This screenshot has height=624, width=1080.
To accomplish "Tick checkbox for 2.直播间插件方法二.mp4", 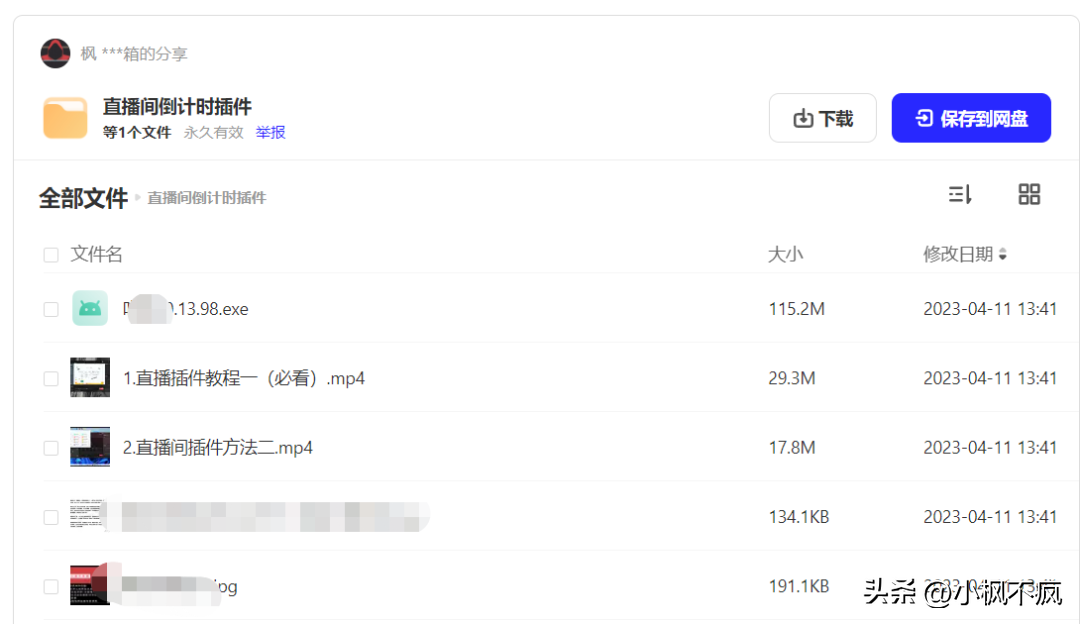I will click(x=51, y=448).
